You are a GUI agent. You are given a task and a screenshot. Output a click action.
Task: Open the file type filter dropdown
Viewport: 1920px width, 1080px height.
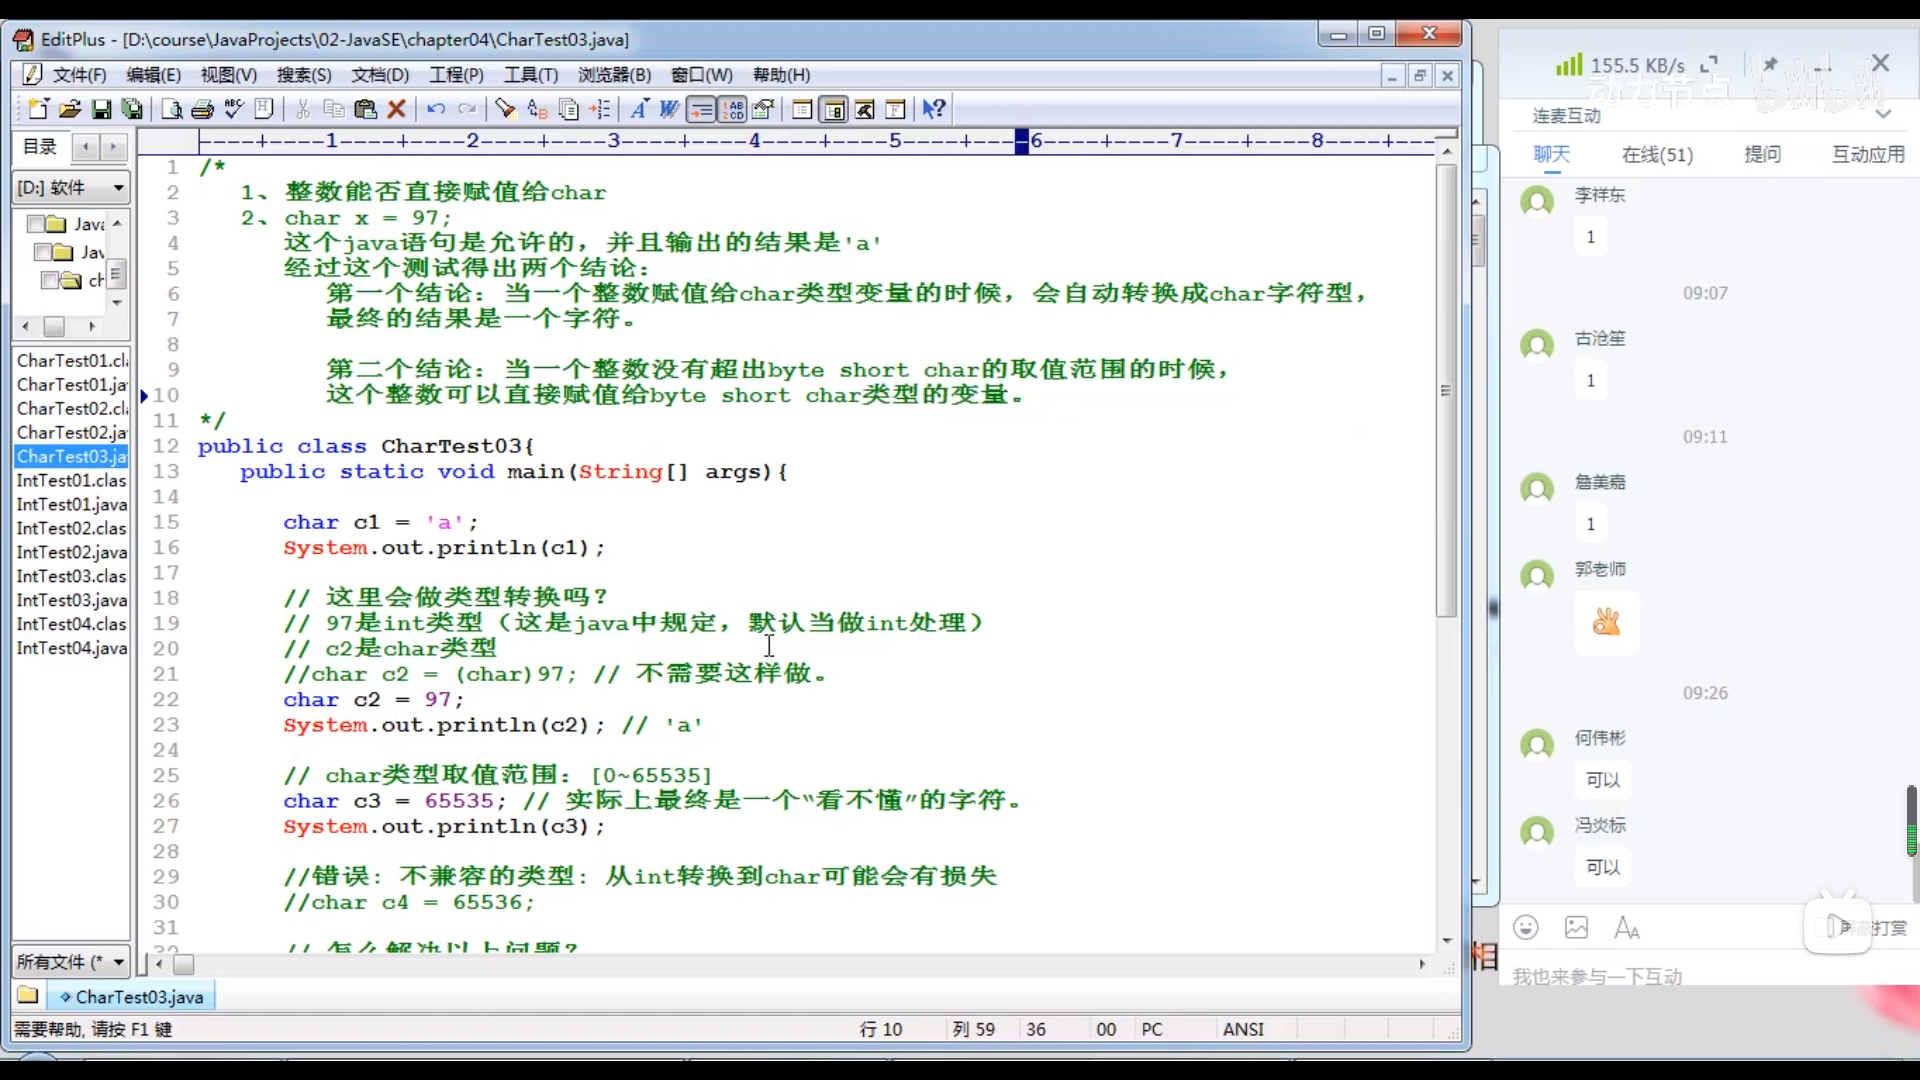click(x=119, y=962)
